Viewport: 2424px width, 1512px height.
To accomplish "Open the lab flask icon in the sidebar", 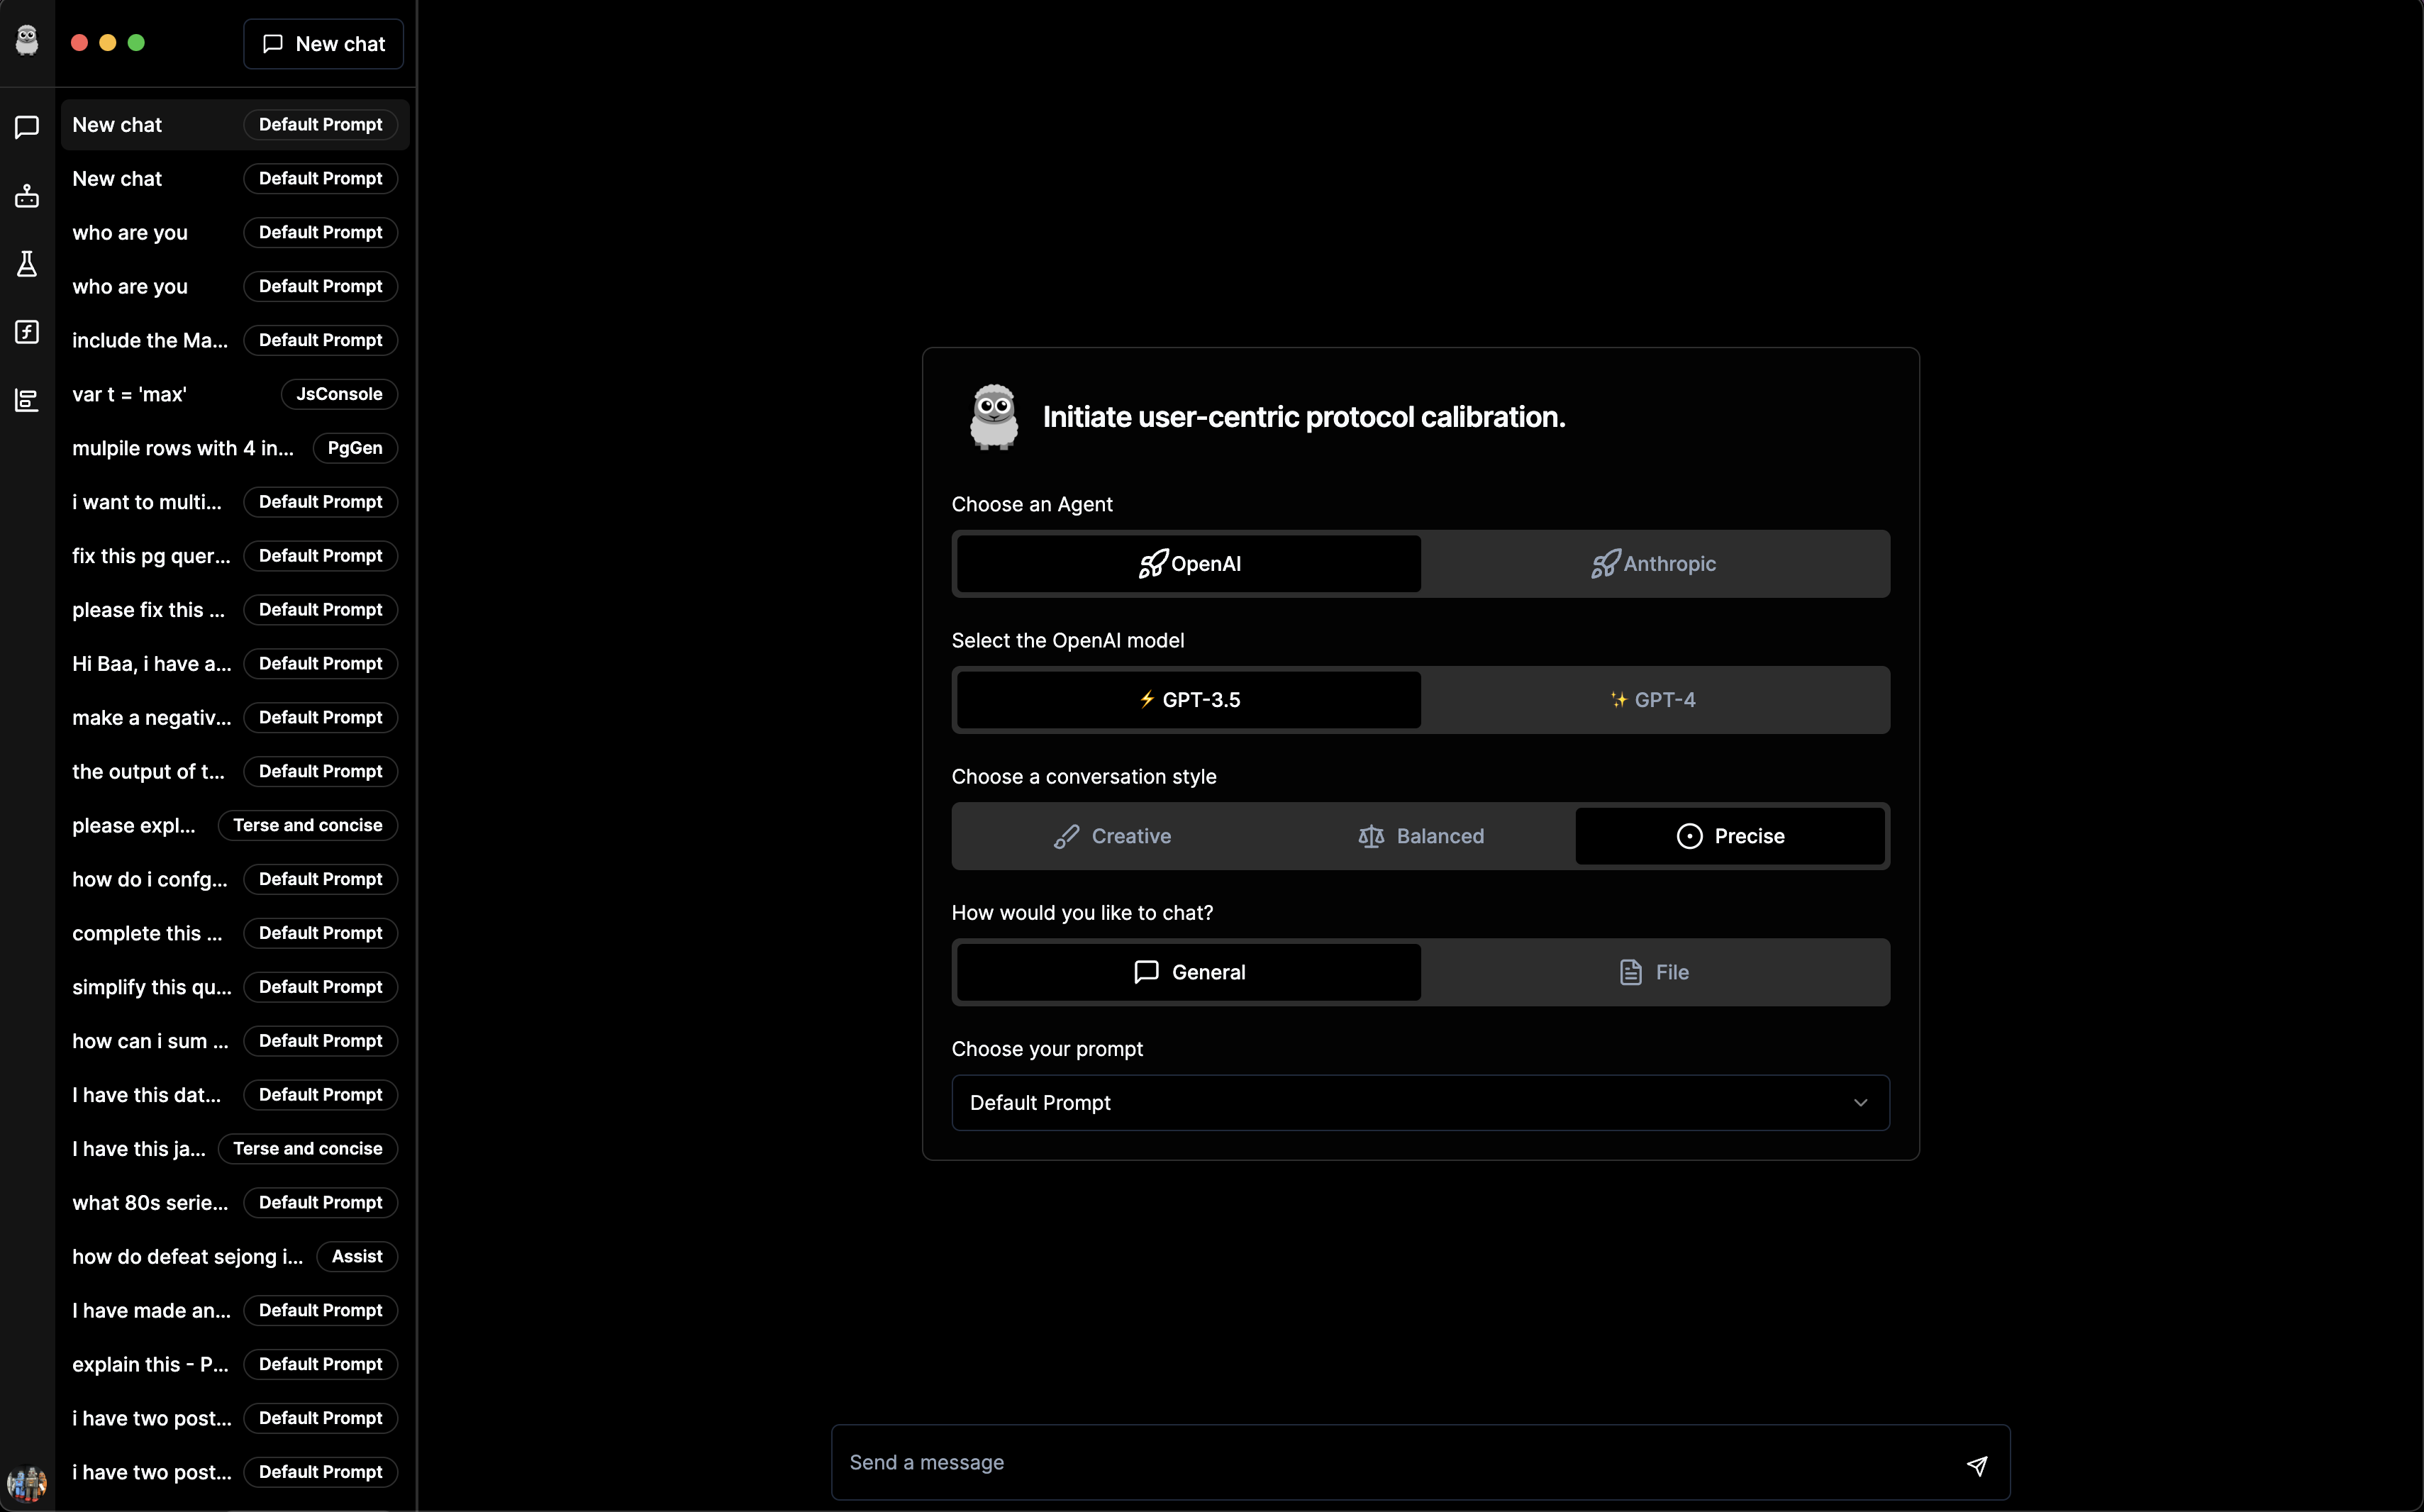I will (27, 264).
